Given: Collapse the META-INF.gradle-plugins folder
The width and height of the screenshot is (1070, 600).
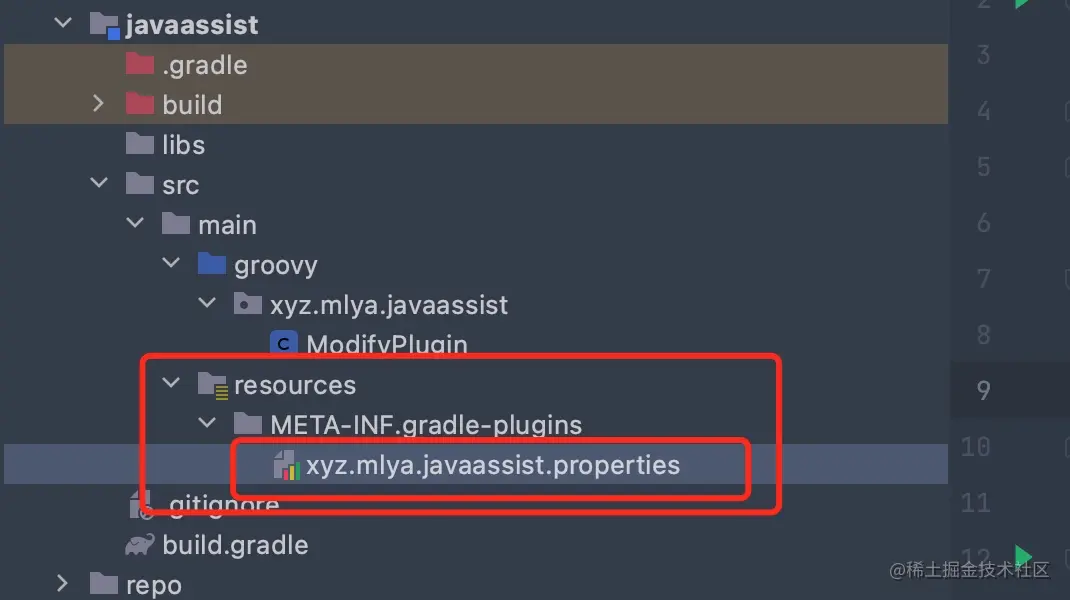Looking at the screenshot, I should 207,423.
